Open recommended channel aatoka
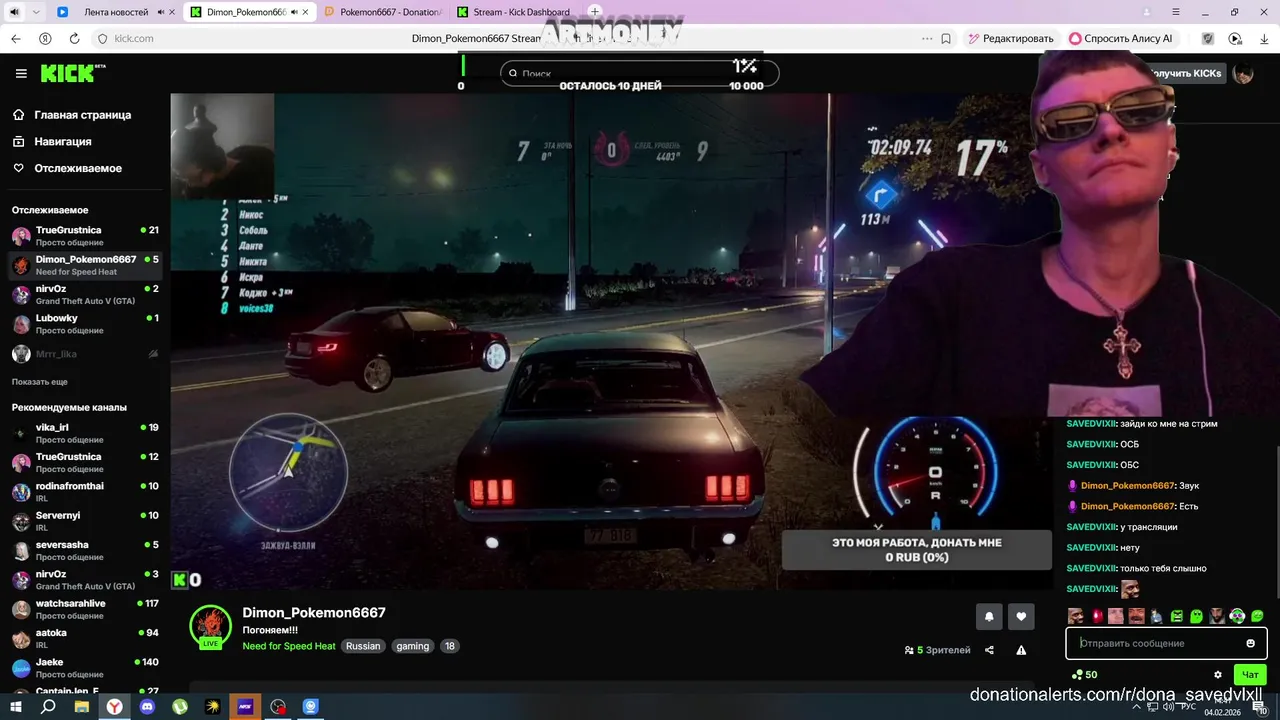 (x=85, y=639)
